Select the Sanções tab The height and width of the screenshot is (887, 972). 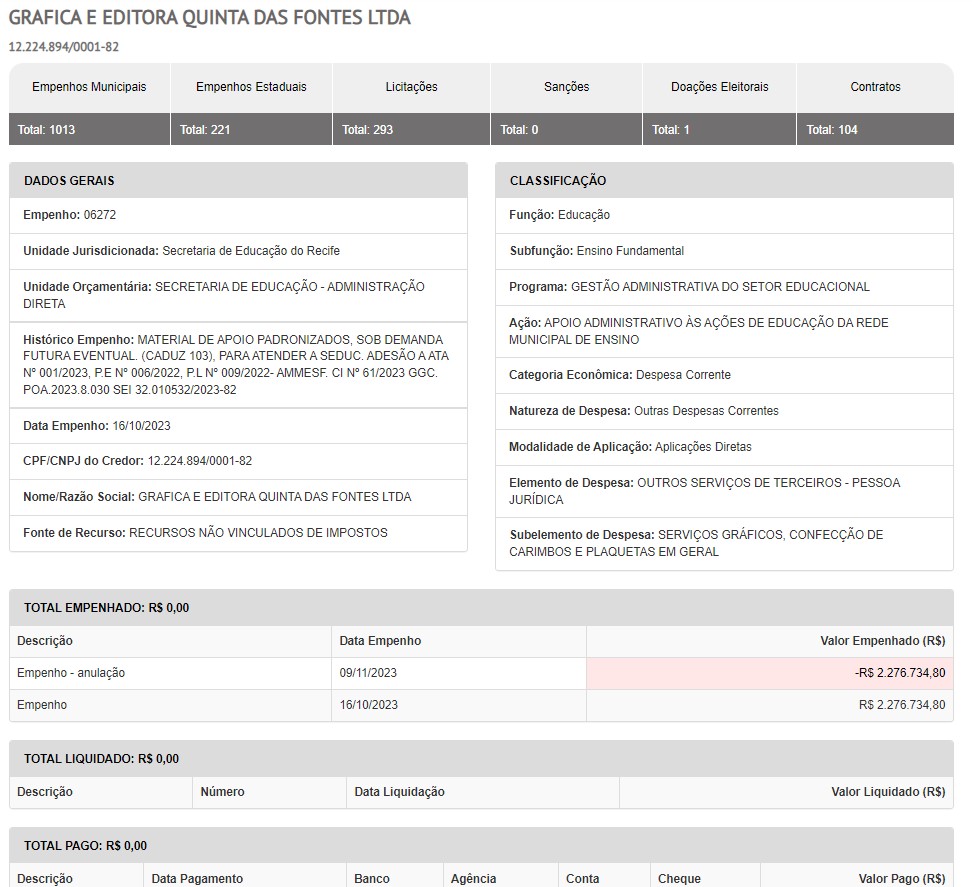(567, 87)
